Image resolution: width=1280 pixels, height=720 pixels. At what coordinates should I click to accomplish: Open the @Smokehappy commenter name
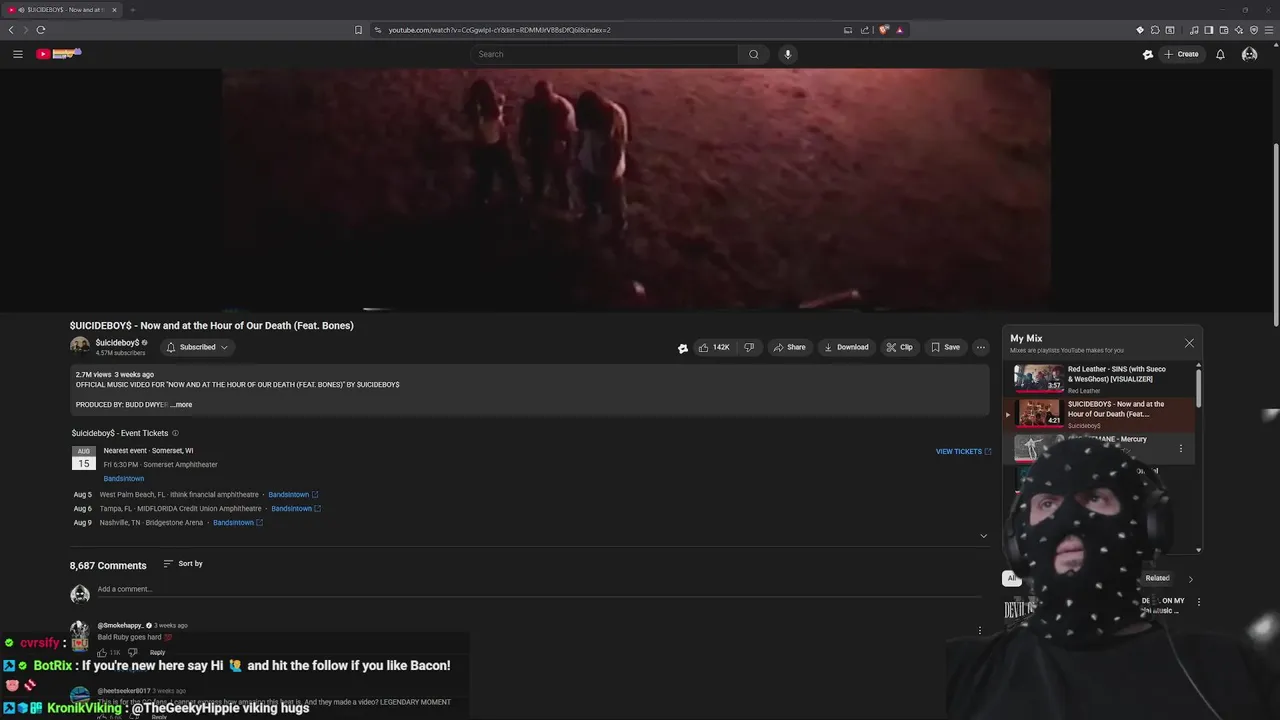coord(121,625)
